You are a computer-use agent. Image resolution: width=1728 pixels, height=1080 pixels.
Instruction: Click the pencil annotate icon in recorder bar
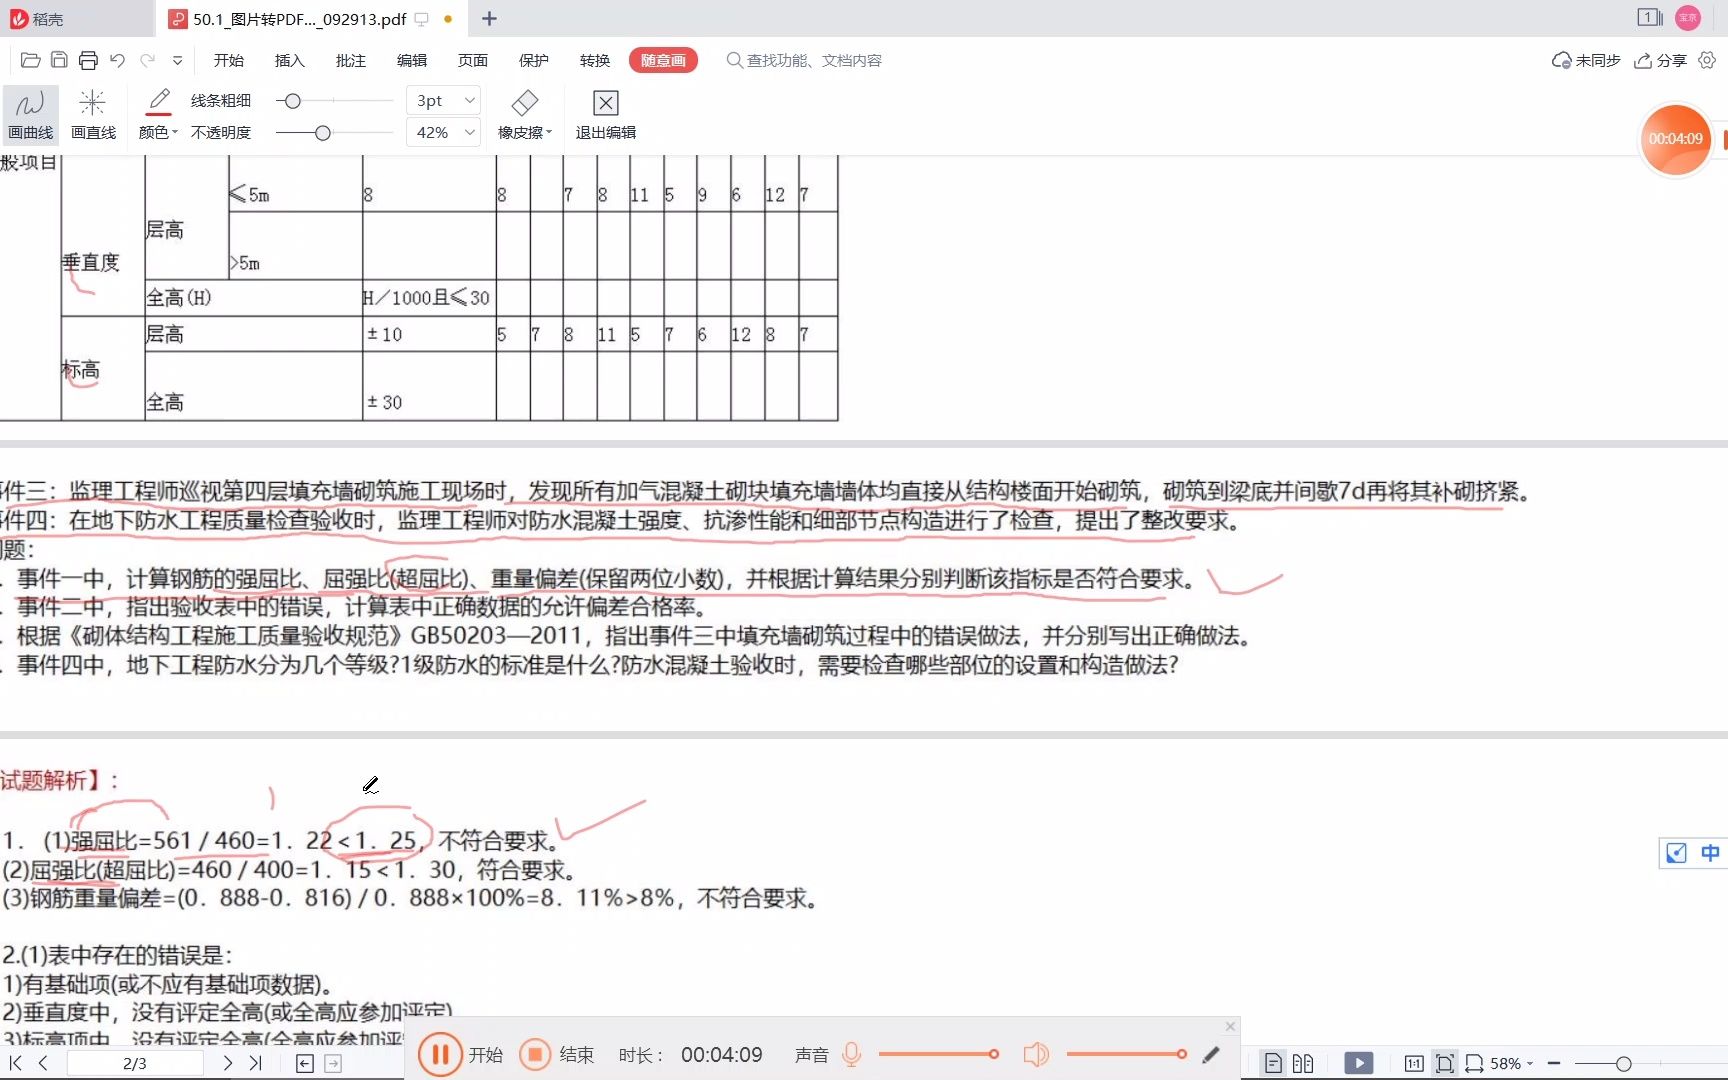[1211, 1055]
